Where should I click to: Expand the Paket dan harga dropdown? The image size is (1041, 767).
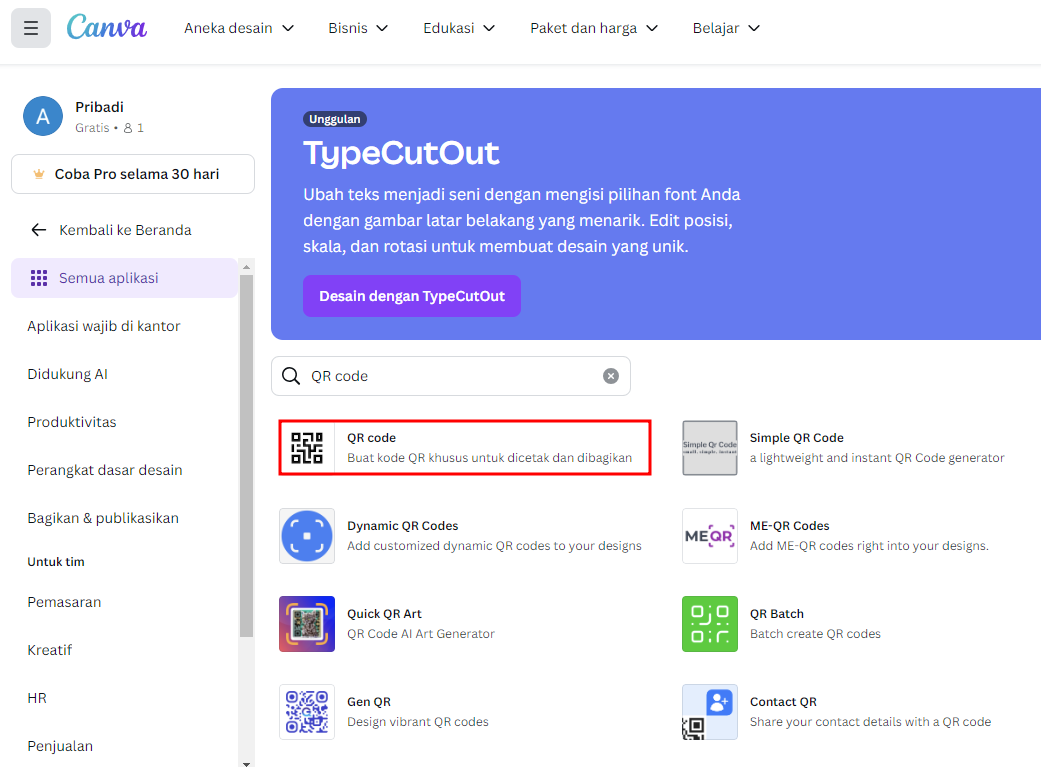point(594,28)
